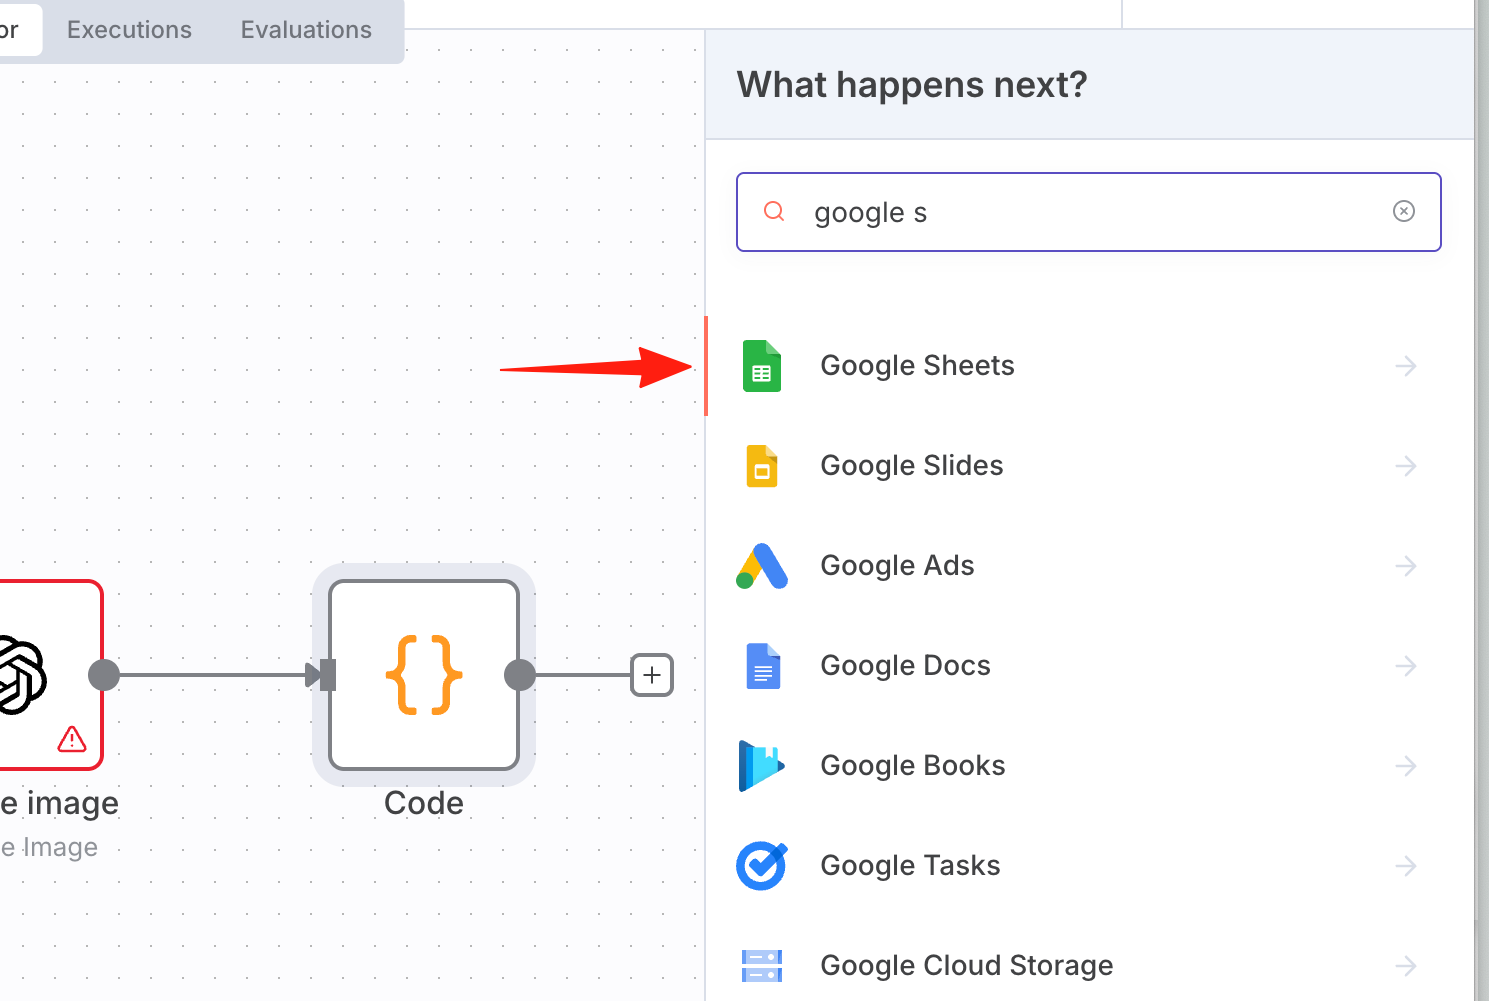Click the Code node output connector
The height and width of the screenshot is (1002, 1490).
520,675
